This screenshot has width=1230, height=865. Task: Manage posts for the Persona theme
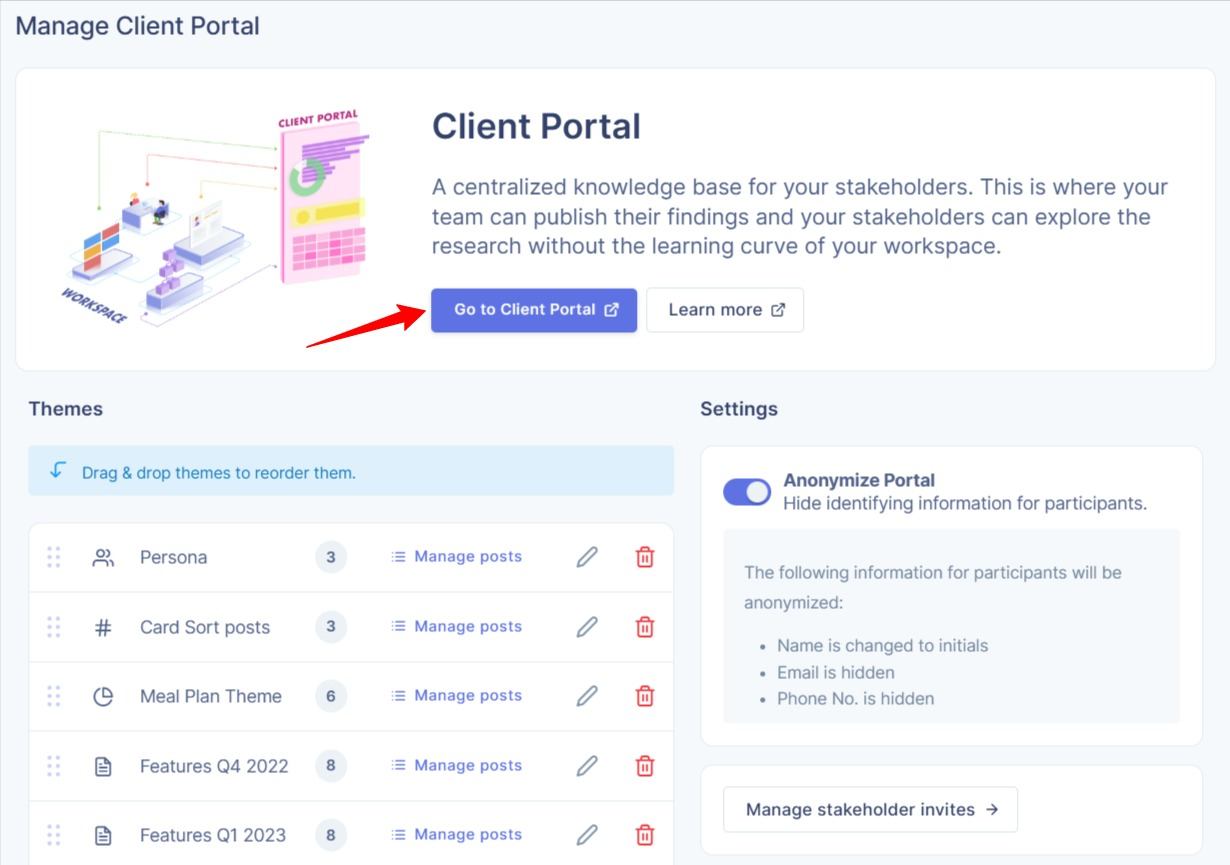[x=456, y=557]
